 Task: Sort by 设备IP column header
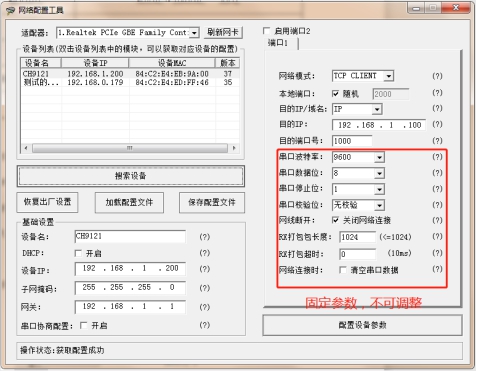coord(95,63)
